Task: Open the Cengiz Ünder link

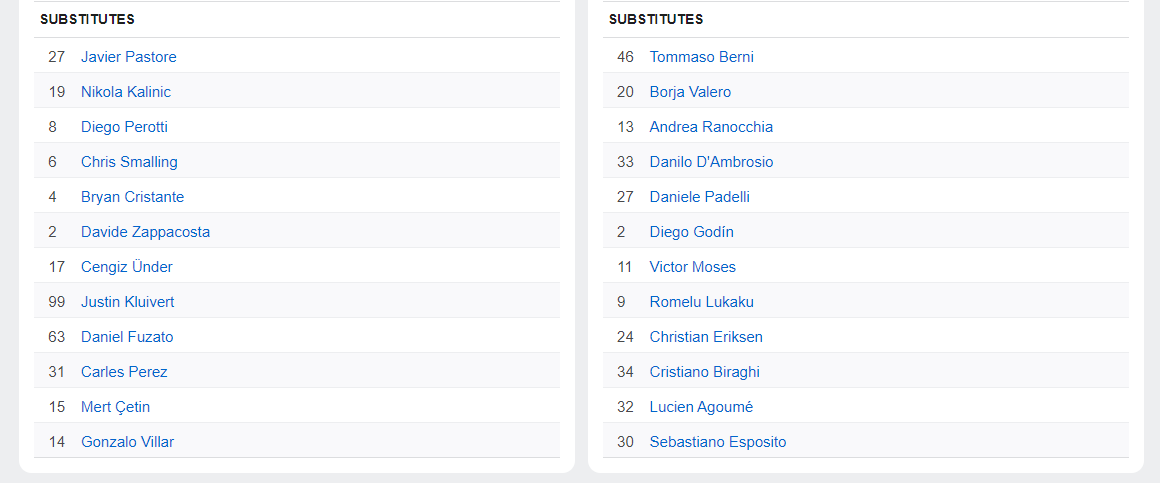Action: [127, 267]
